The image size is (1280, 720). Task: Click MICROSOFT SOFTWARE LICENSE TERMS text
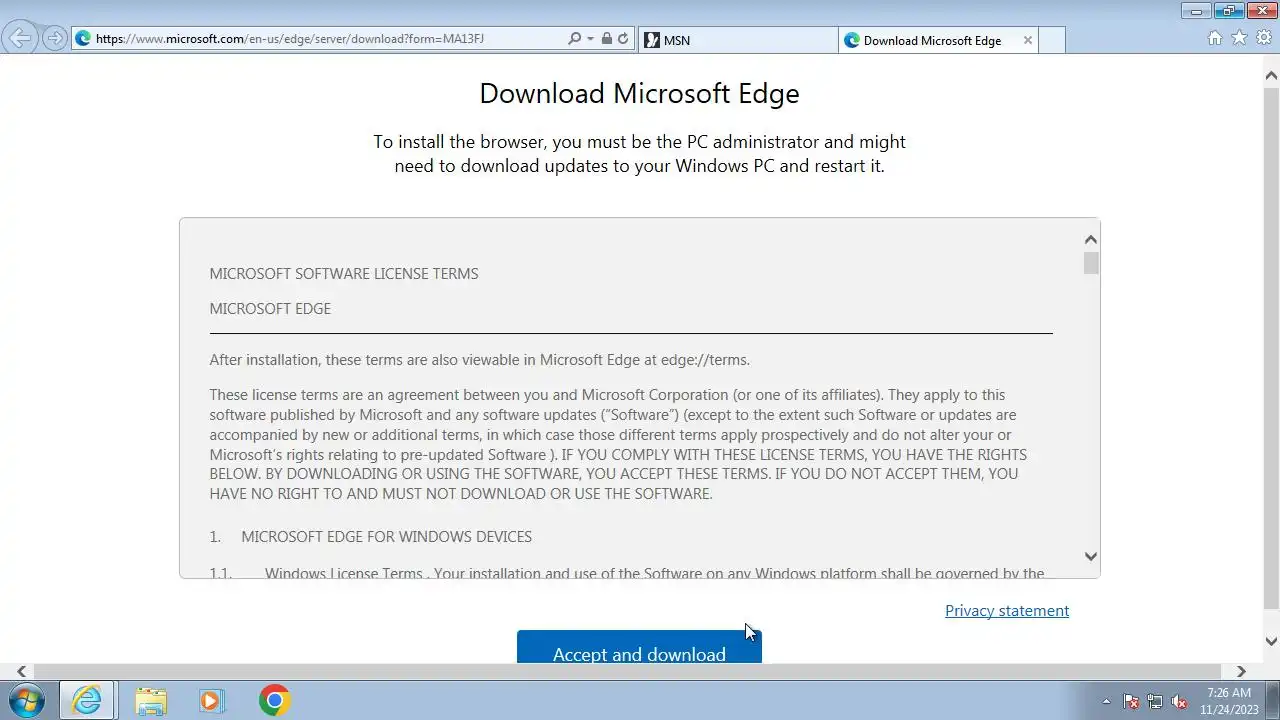pos(344,273)
